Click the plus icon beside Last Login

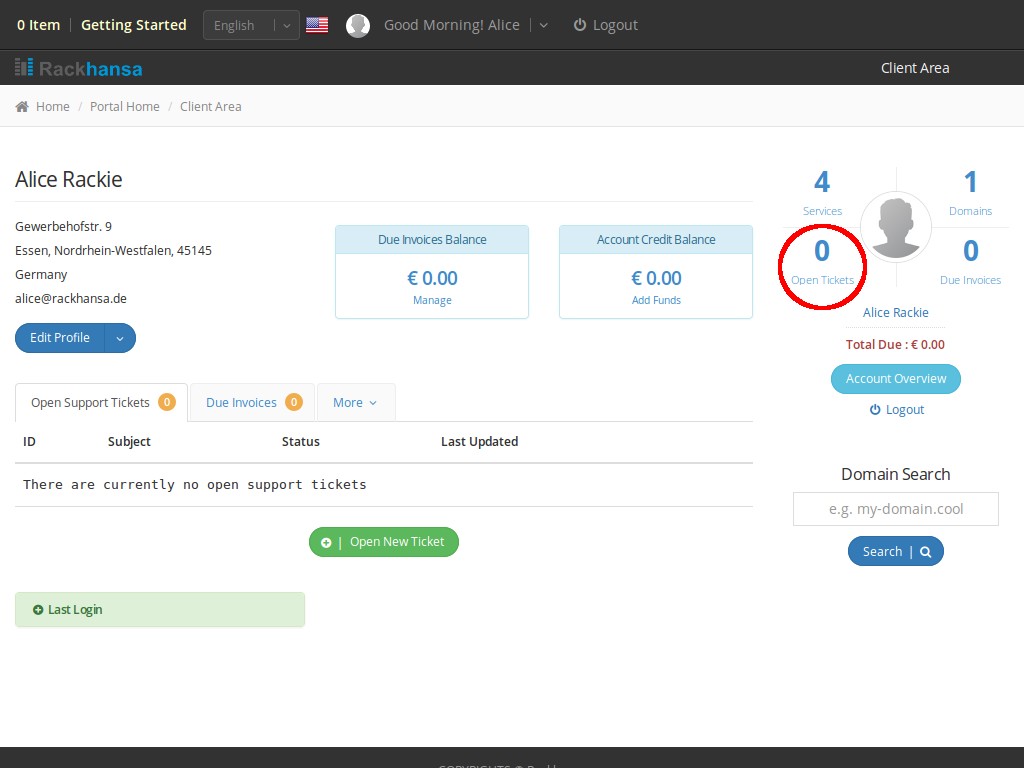[x=38, y=610]
